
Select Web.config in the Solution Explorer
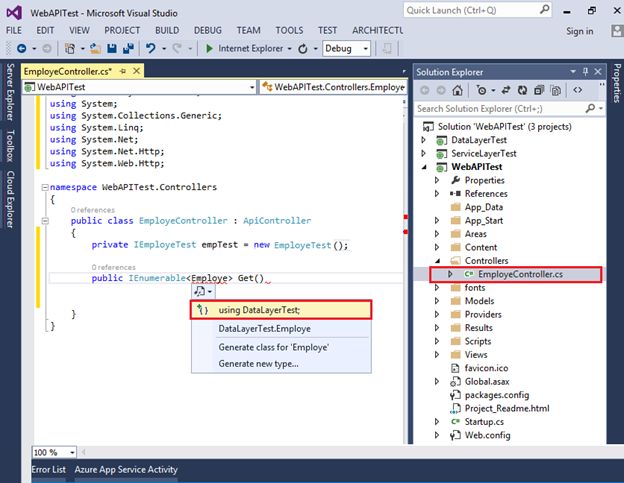coord(487,435)
